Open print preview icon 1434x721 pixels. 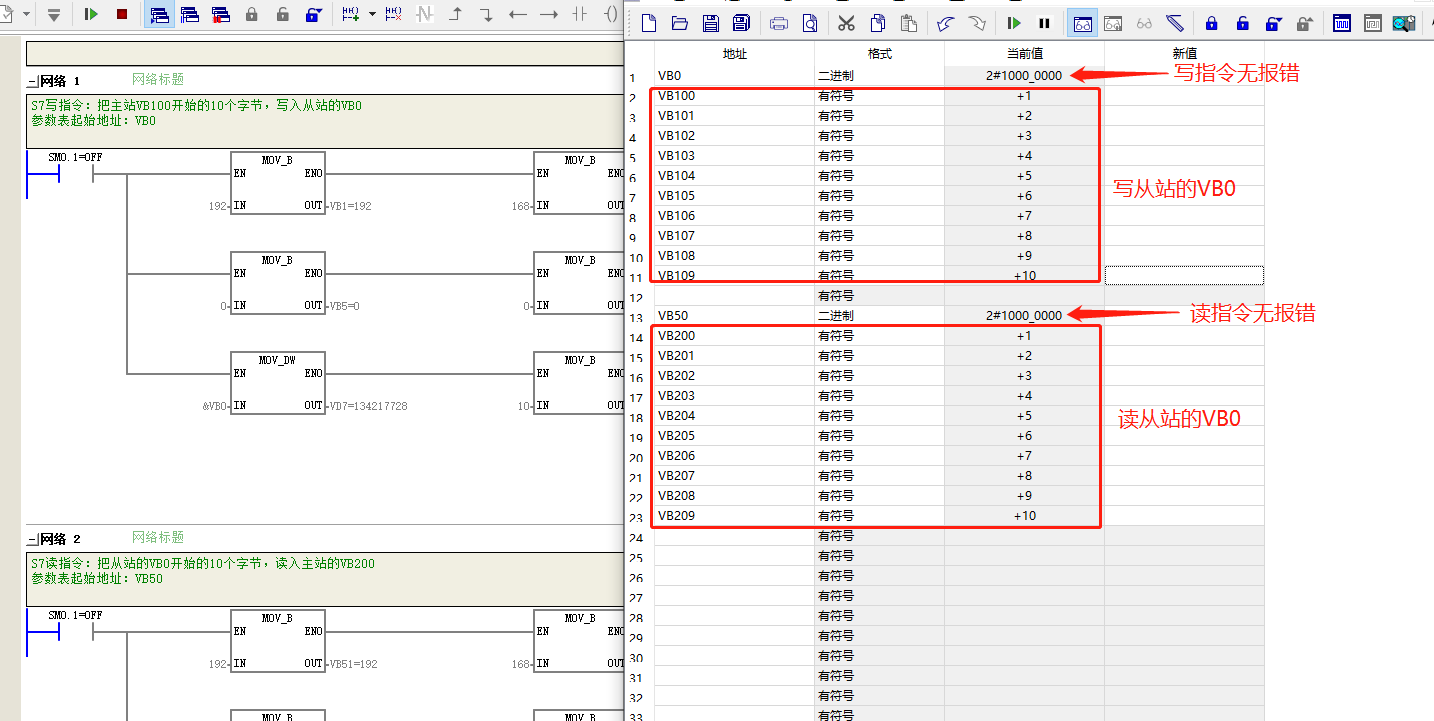810,23
